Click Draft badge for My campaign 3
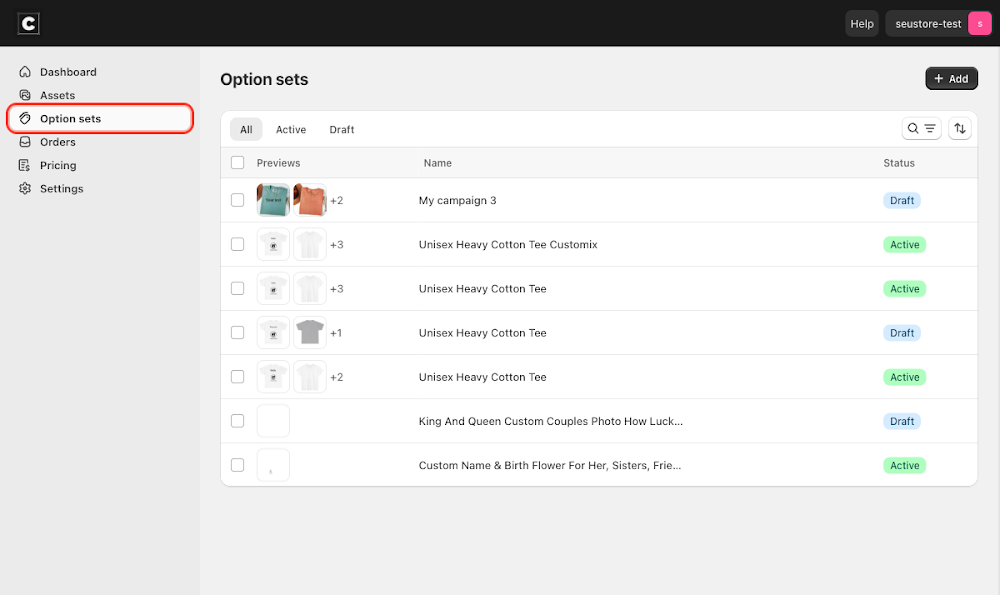 pos(902,200)
